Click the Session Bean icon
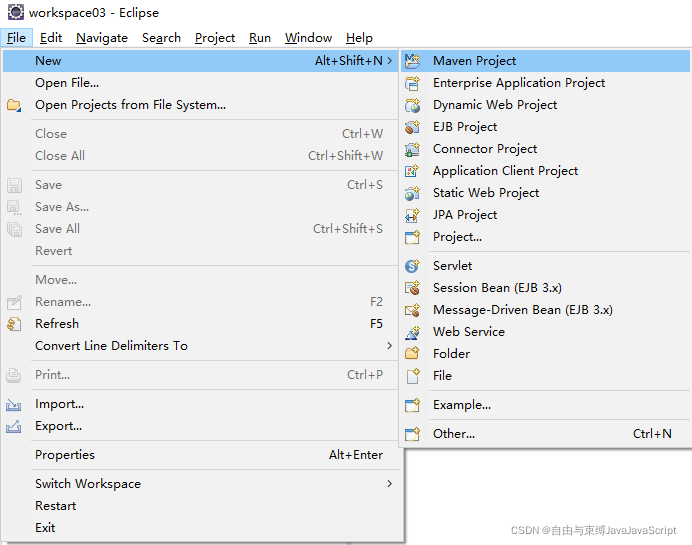 [x=412, y=288]
